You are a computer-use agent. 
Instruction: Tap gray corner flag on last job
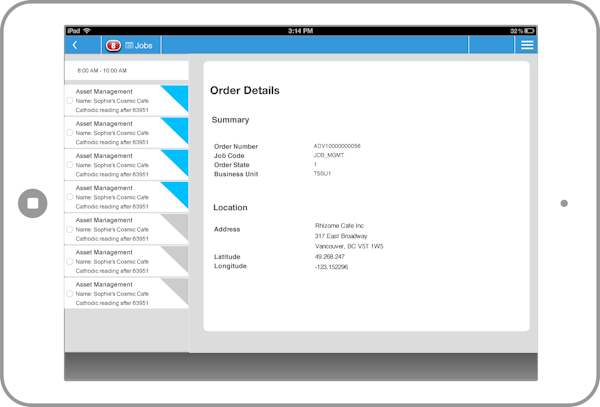coord(178,287)
